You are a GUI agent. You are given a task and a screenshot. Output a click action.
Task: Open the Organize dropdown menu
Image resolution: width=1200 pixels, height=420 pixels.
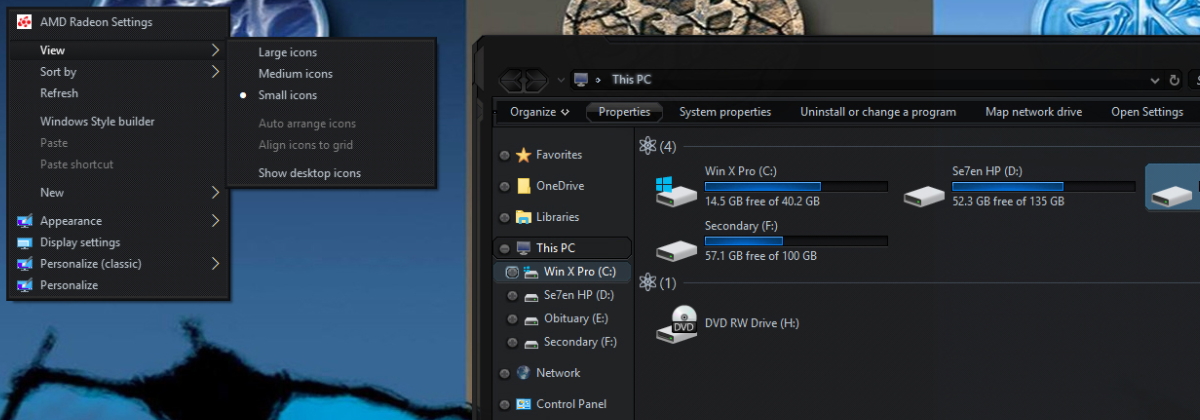pyautogui.click(x=540, y=112)
